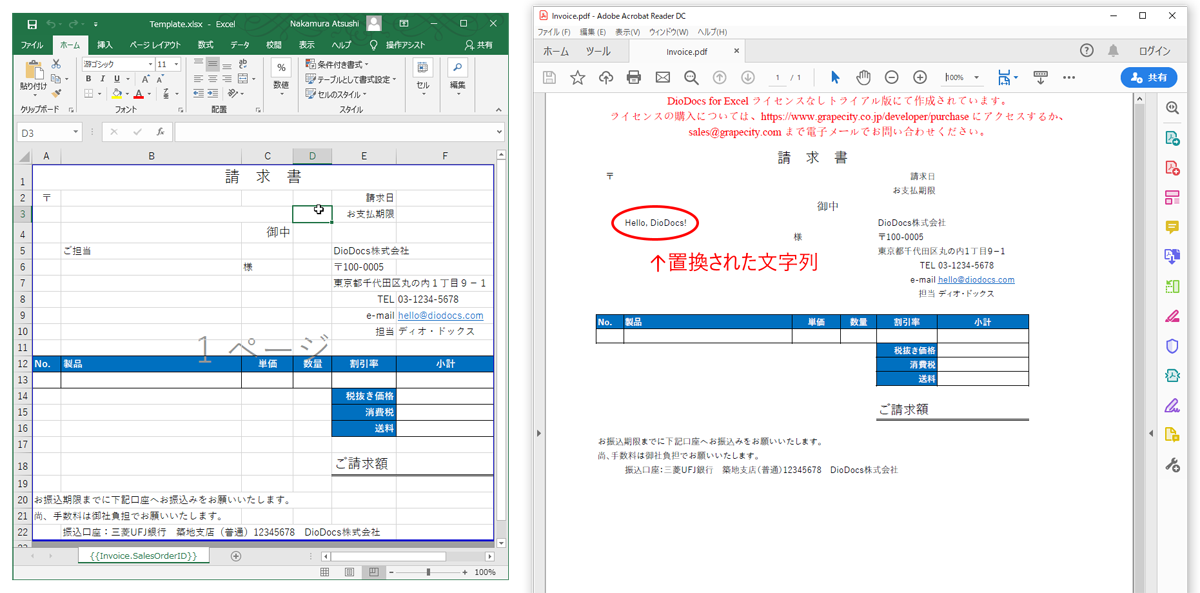
Task: Toggle Italic formatting in Excel
Action: [x=102, y=79]
